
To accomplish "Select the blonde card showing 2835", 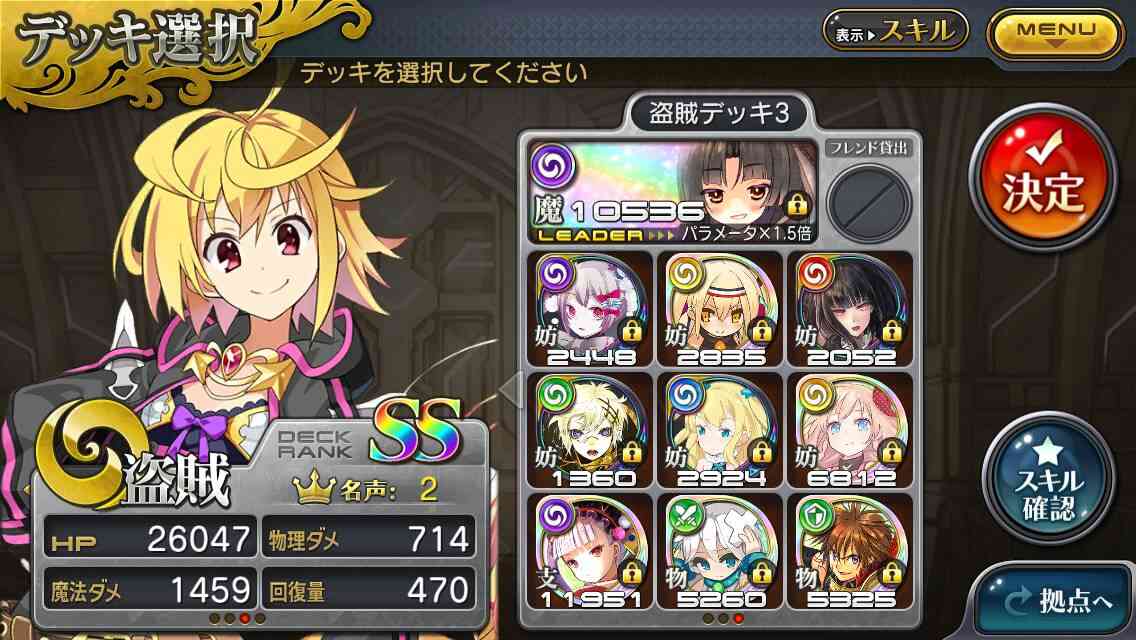I will click(720, 309).
